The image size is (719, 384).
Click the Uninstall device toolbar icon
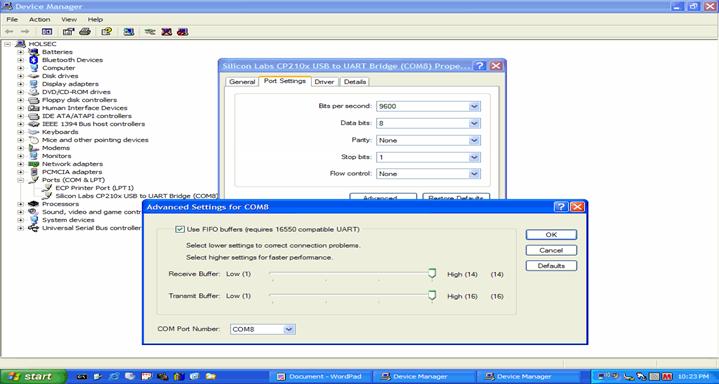point(183,32)
